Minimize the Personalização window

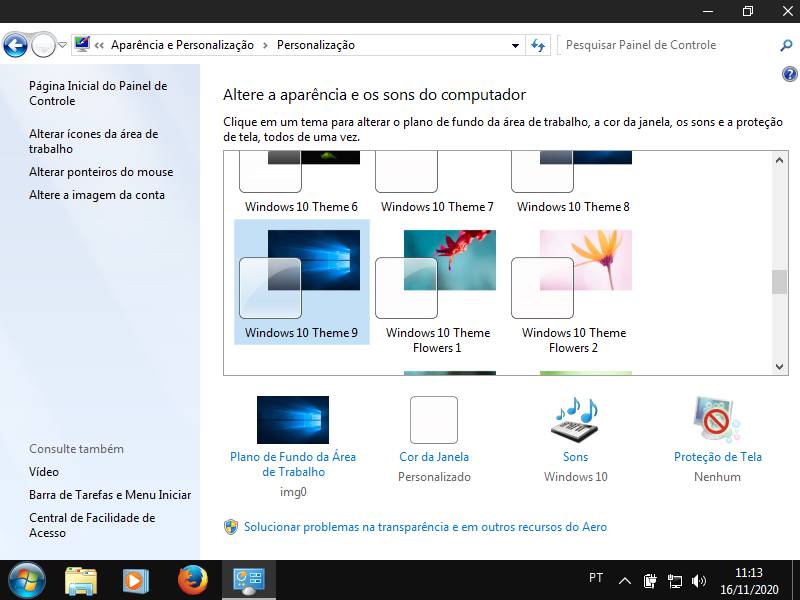click(x=708, y=11)
